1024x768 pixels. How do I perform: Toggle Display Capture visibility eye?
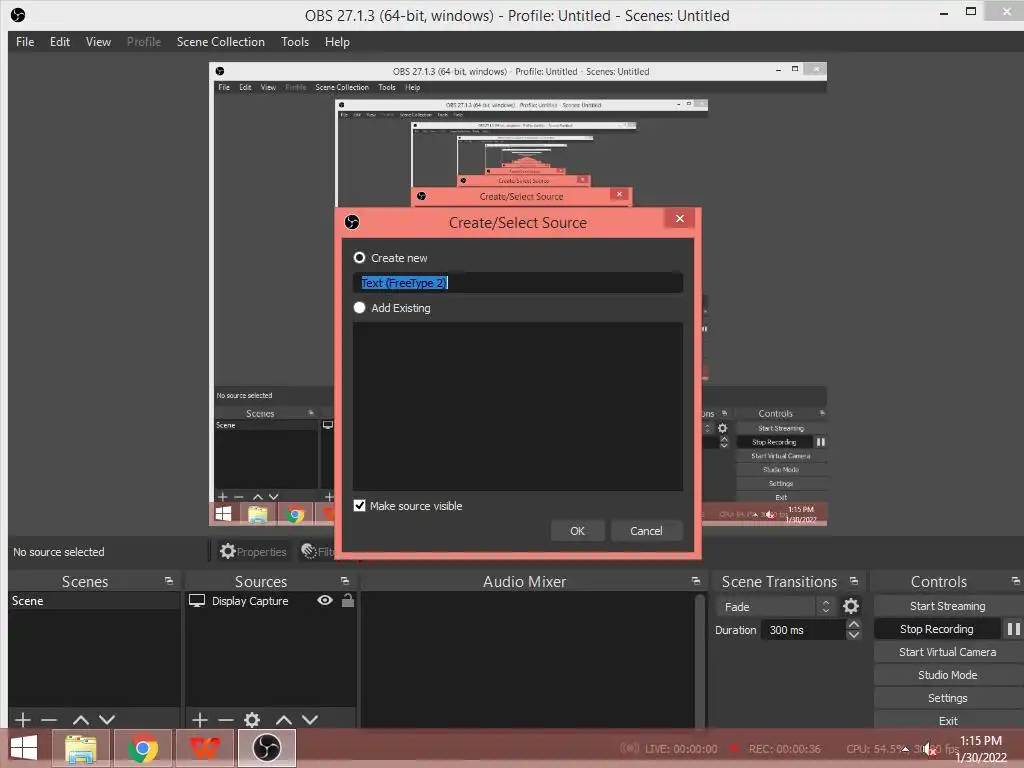[x=325, y=600]
